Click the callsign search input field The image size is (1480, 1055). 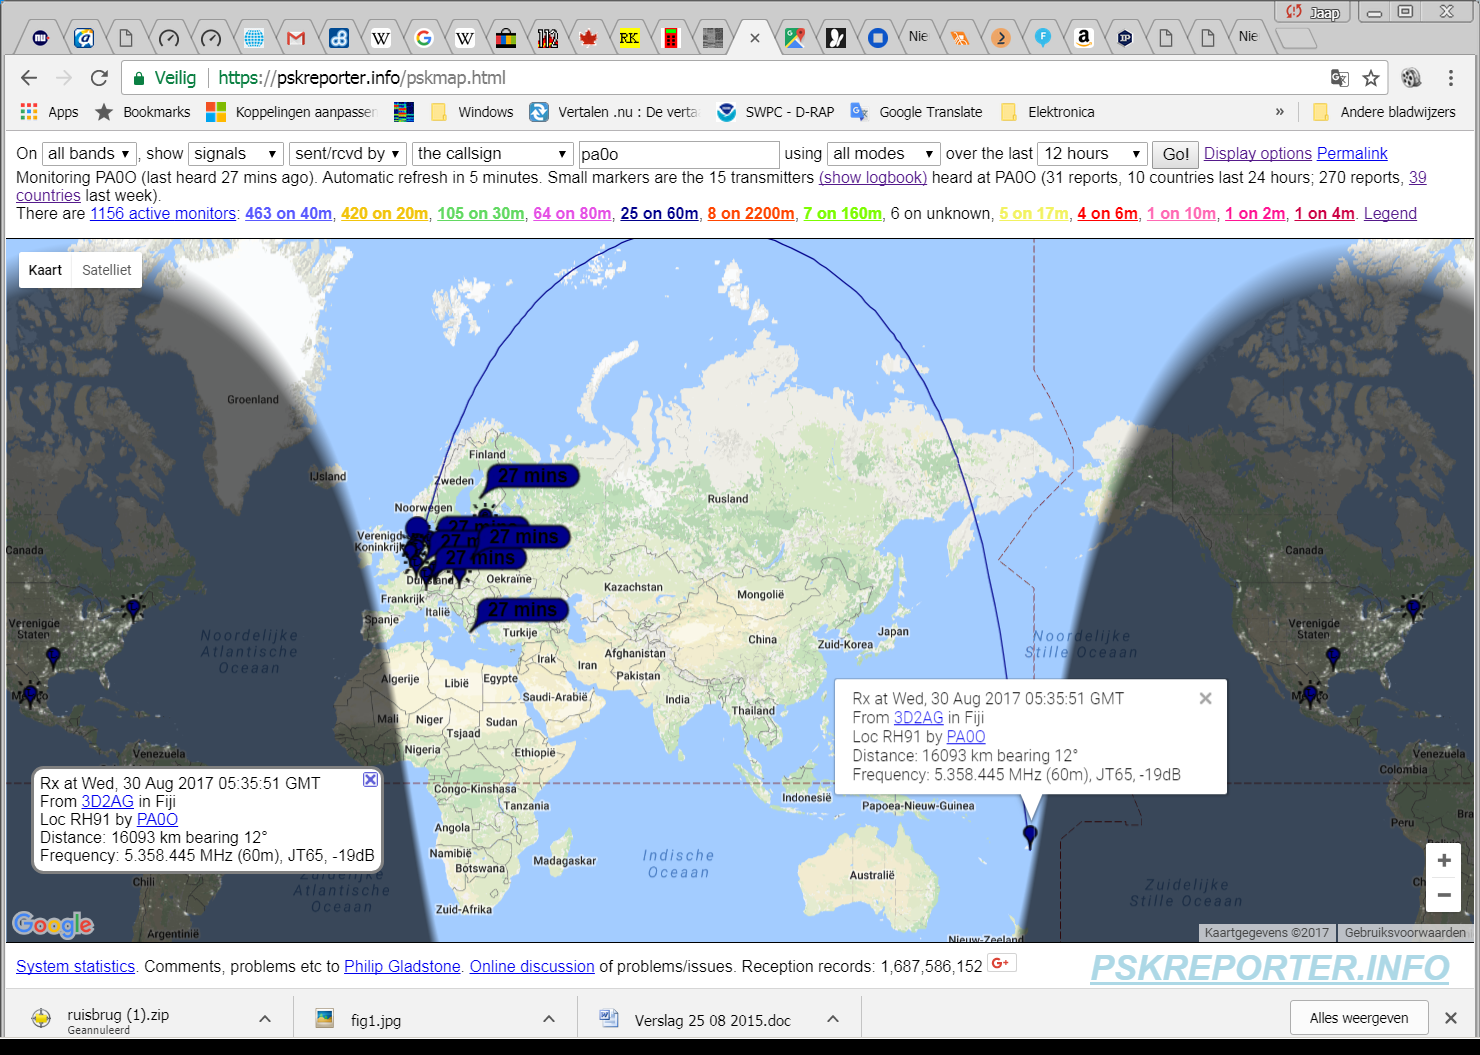point(678,153)
